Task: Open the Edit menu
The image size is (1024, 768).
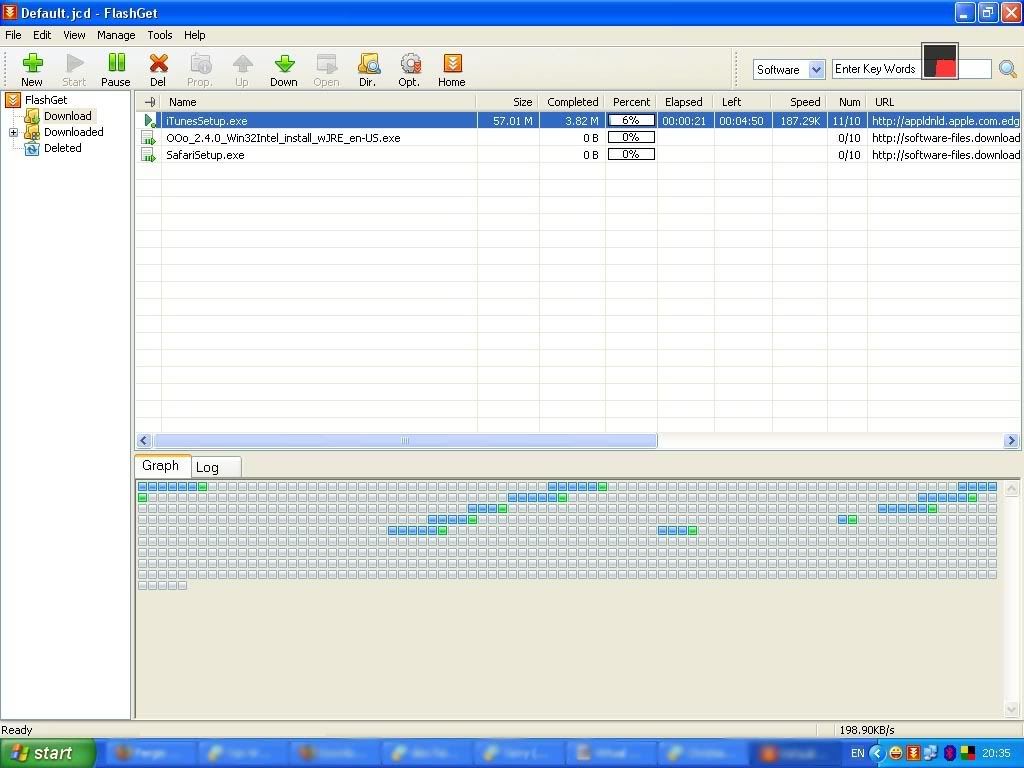Action: point(42,35)
